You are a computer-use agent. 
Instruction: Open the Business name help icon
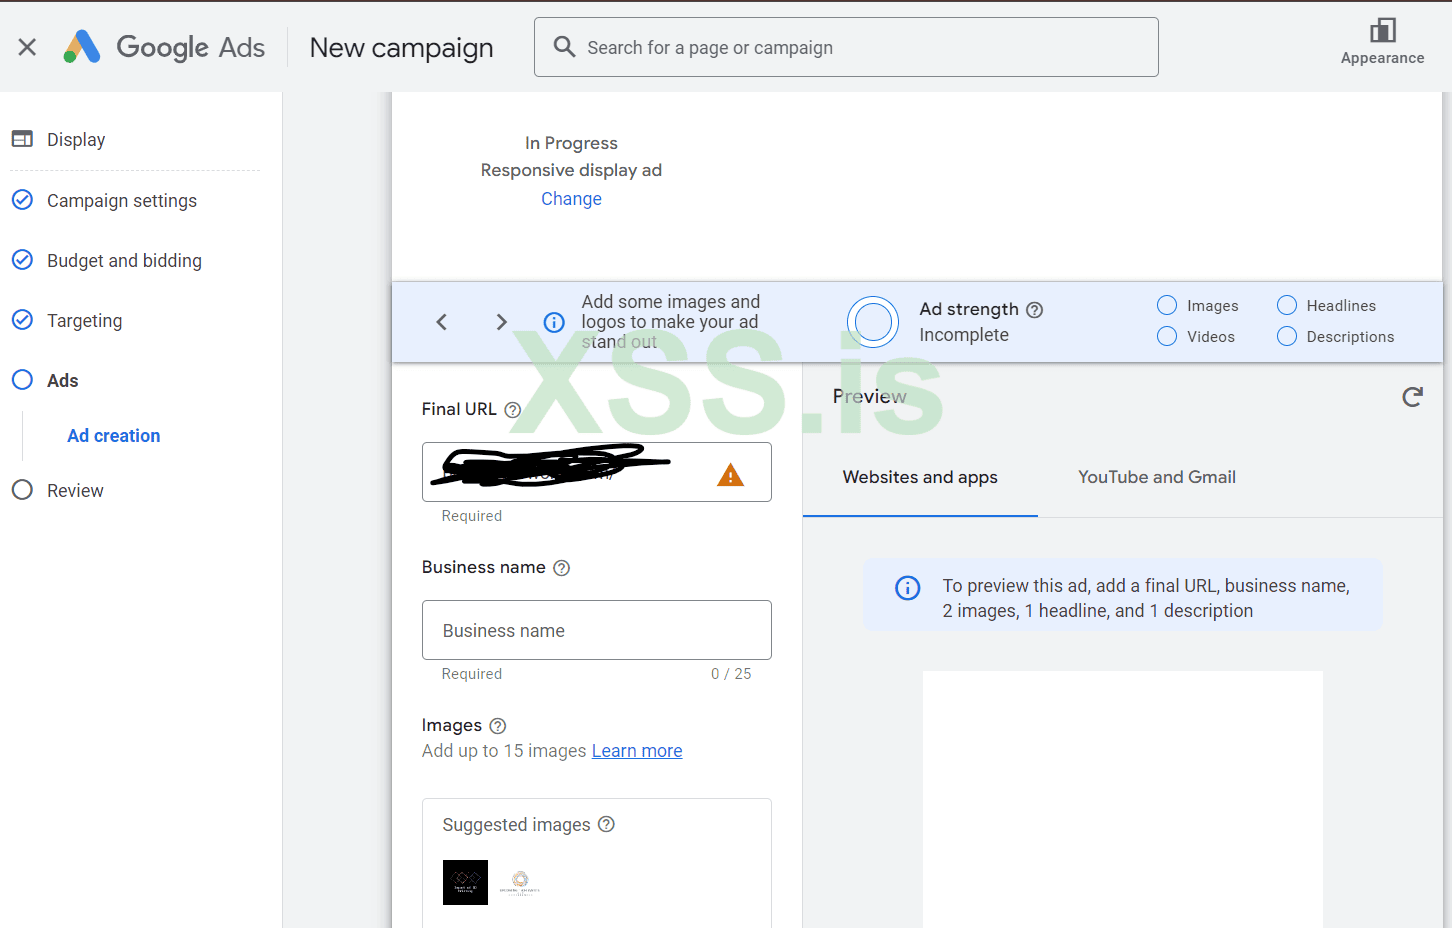point(562,568)
